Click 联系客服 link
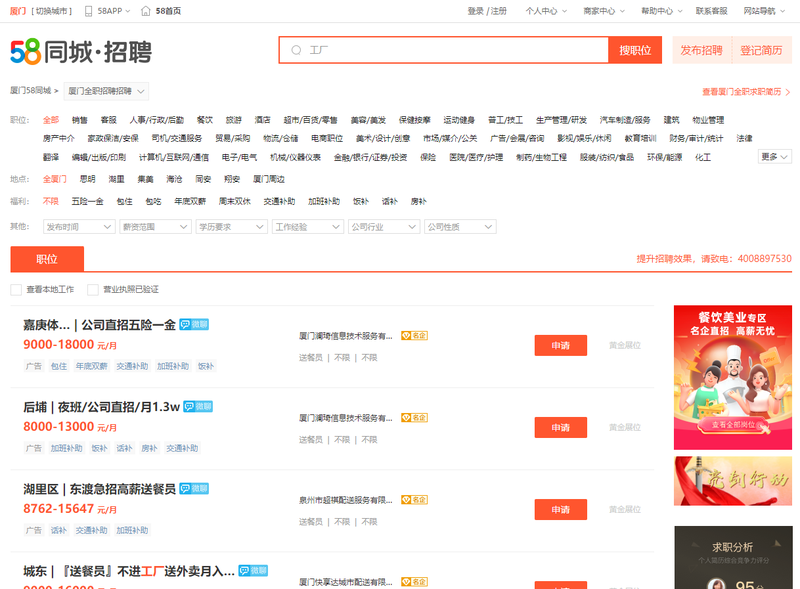Image resolution: width=800 pixels, height=589 pixels. 712,11
